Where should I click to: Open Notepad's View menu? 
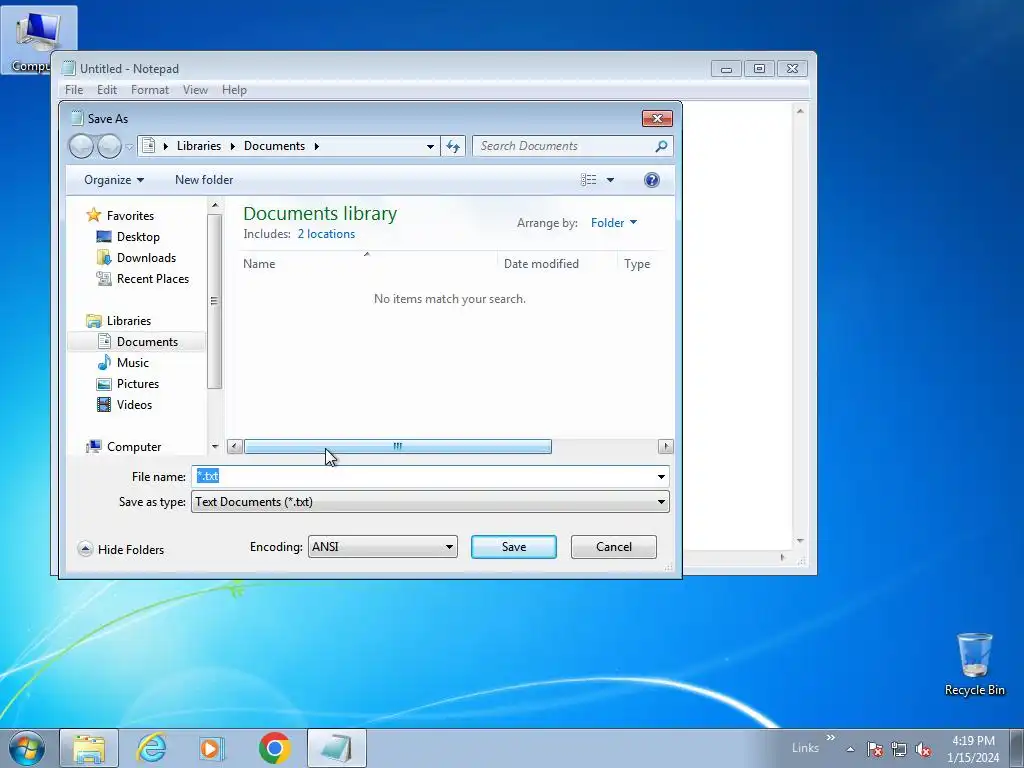coord(195,90)
